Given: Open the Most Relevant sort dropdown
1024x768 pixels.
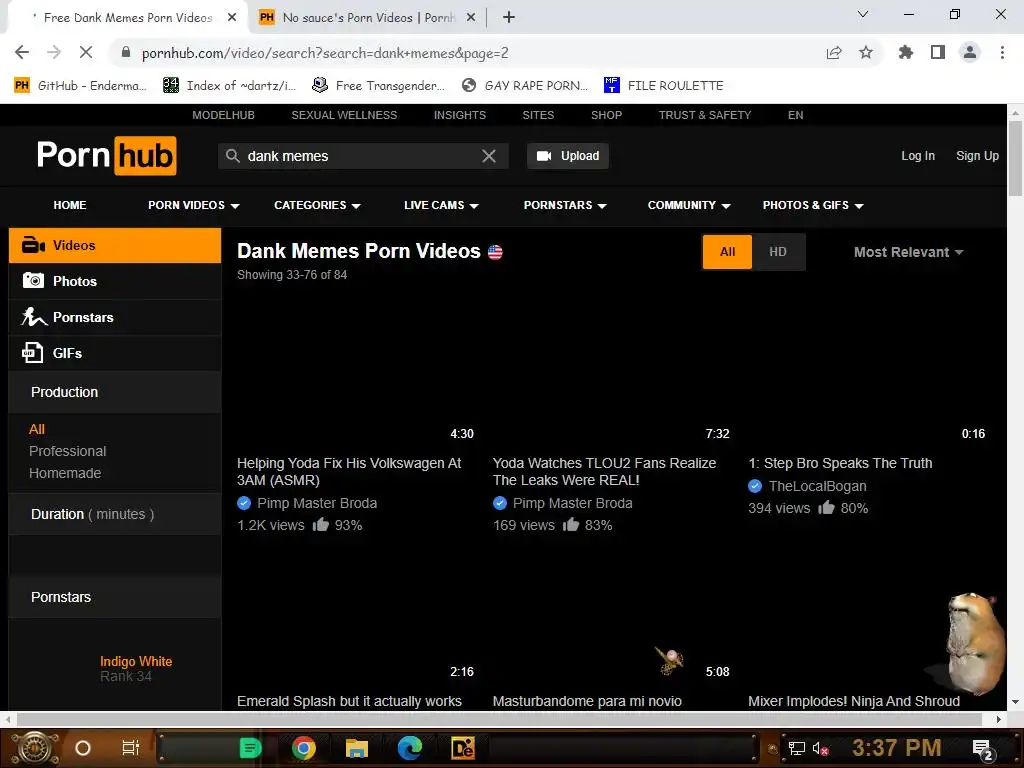Looking at the screenshot, I should coord(908,252).
